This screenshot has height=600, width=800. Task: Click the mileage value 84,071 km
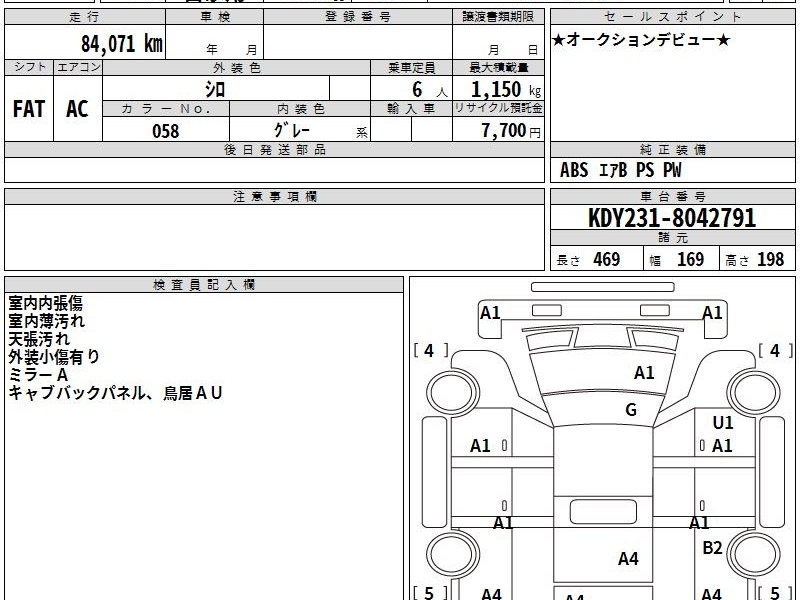pos(121,43)
